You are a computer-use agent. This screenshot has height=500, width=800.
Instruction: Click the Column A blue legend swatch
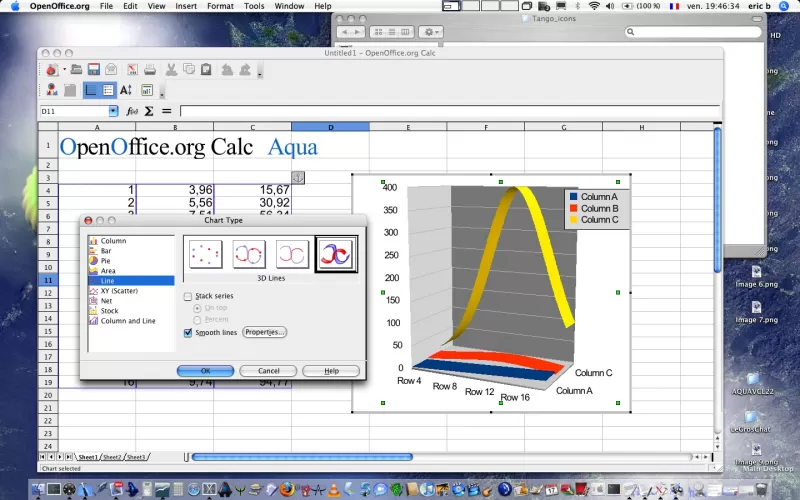[x=573, y=196]
